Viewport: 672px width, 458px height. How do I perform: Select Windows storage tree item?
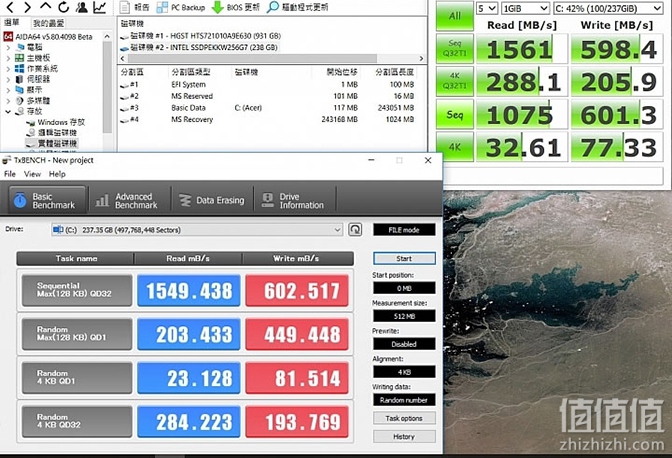[x=55, y=122]
